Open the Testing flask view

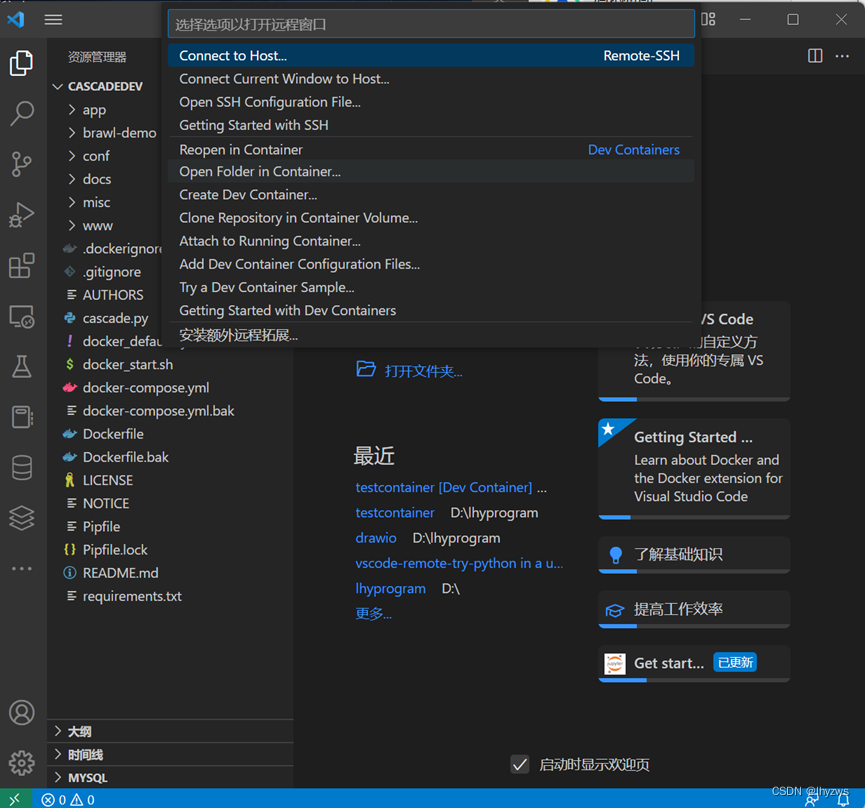click(22, 367)
